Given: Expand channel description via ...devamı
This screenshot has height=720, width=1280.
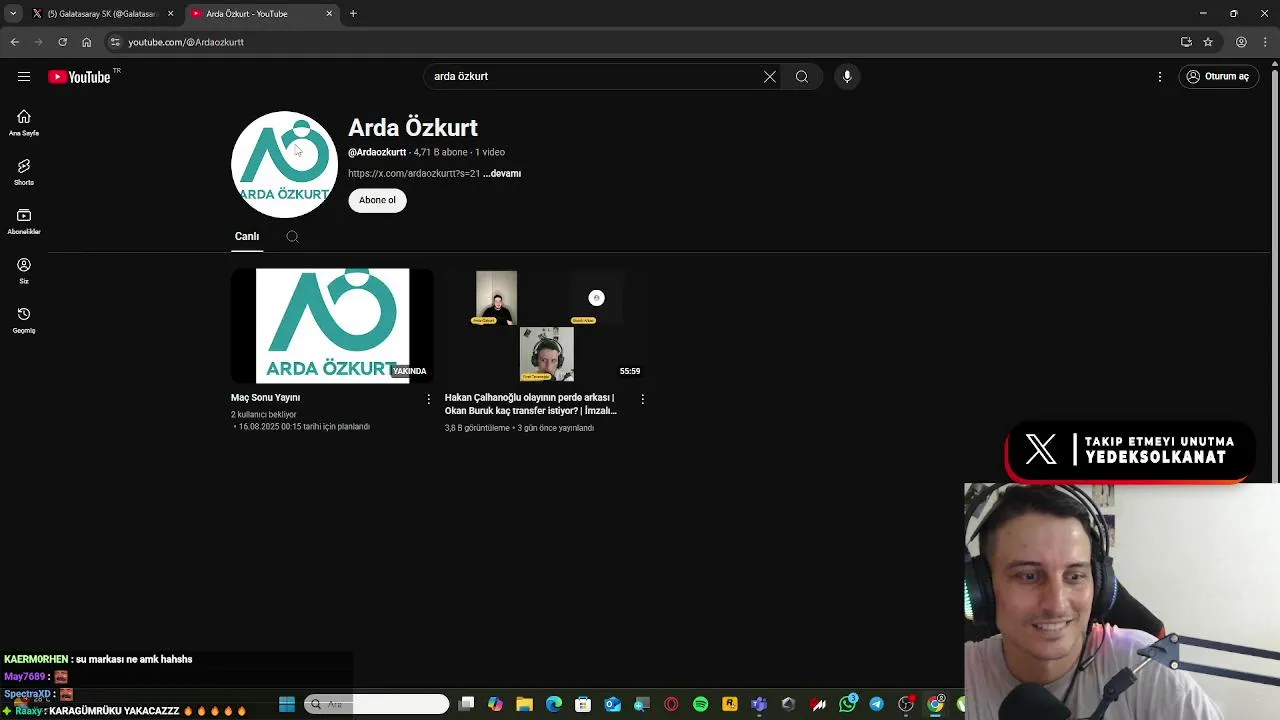Looking at the screenshot, I should coord(503,173).
